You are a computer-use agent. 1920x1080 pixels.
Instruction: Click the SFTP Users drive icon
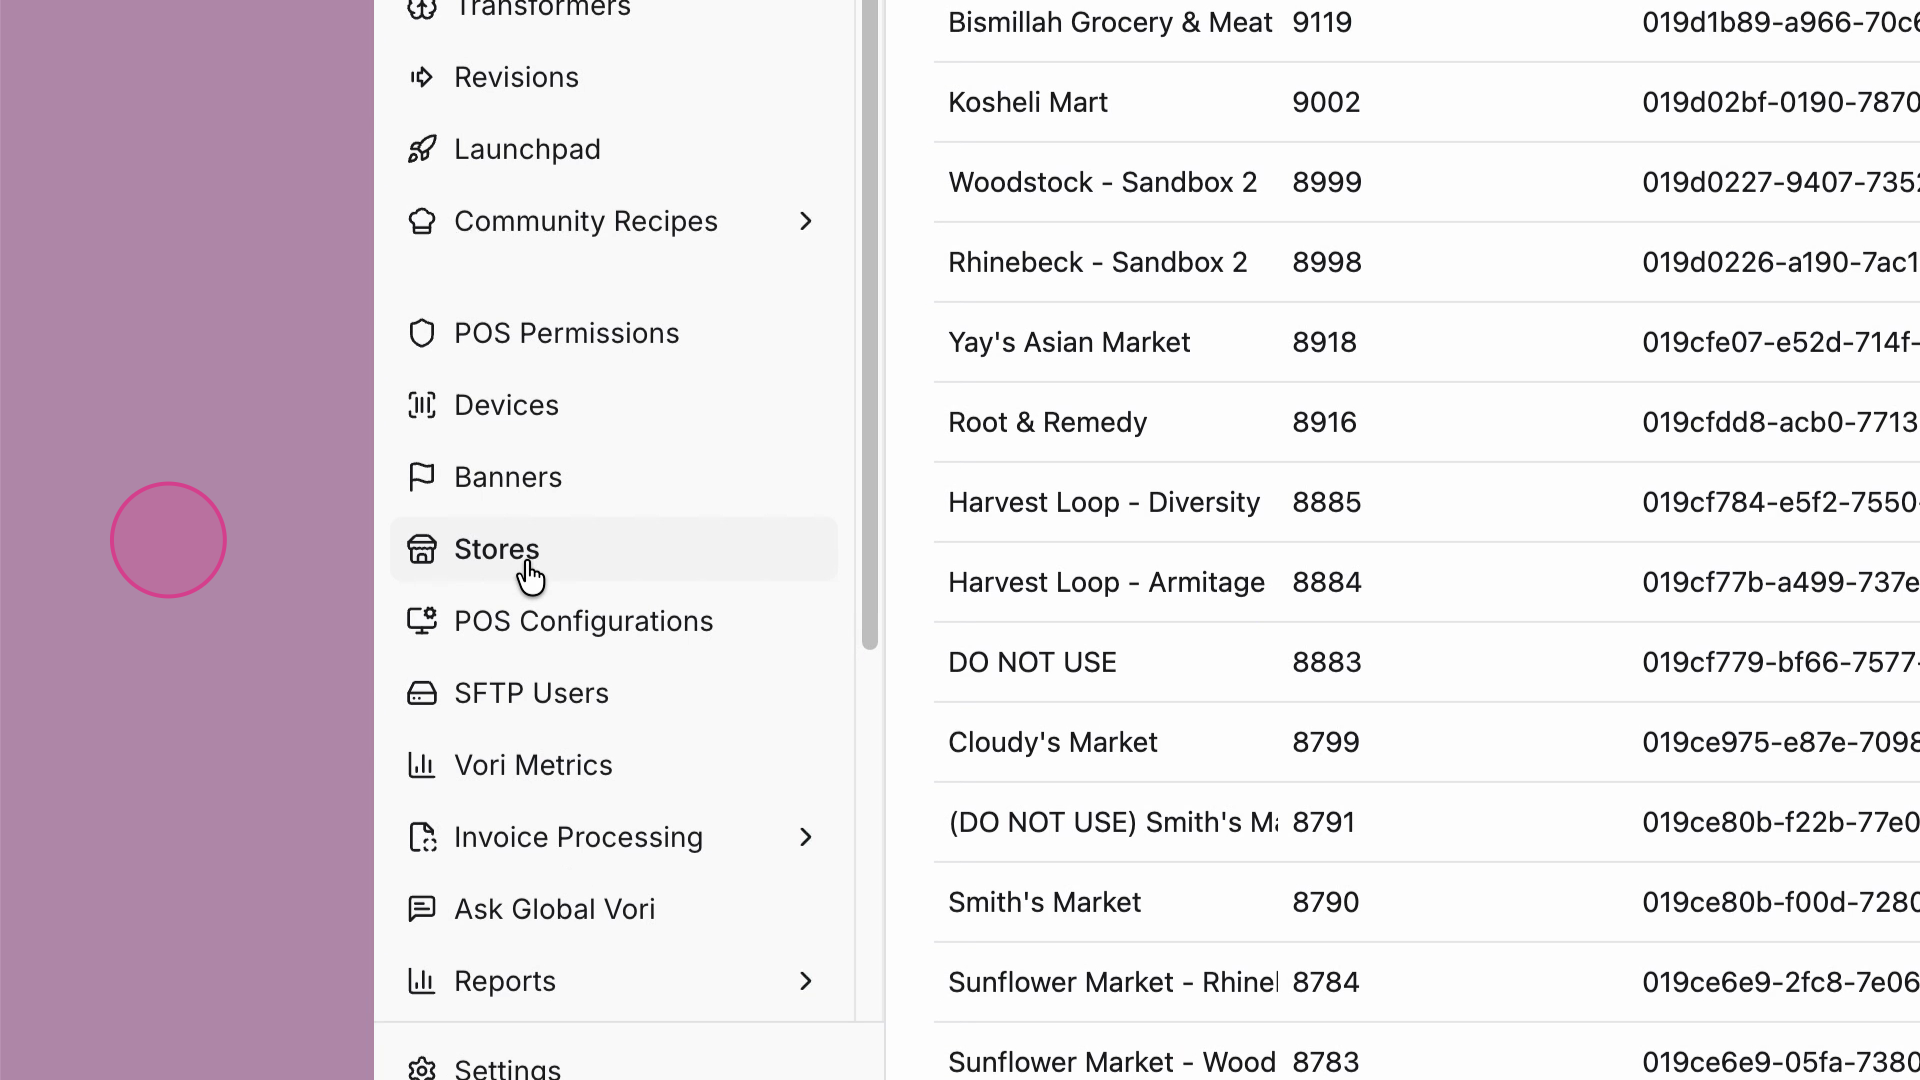click(x=421, y=693)
